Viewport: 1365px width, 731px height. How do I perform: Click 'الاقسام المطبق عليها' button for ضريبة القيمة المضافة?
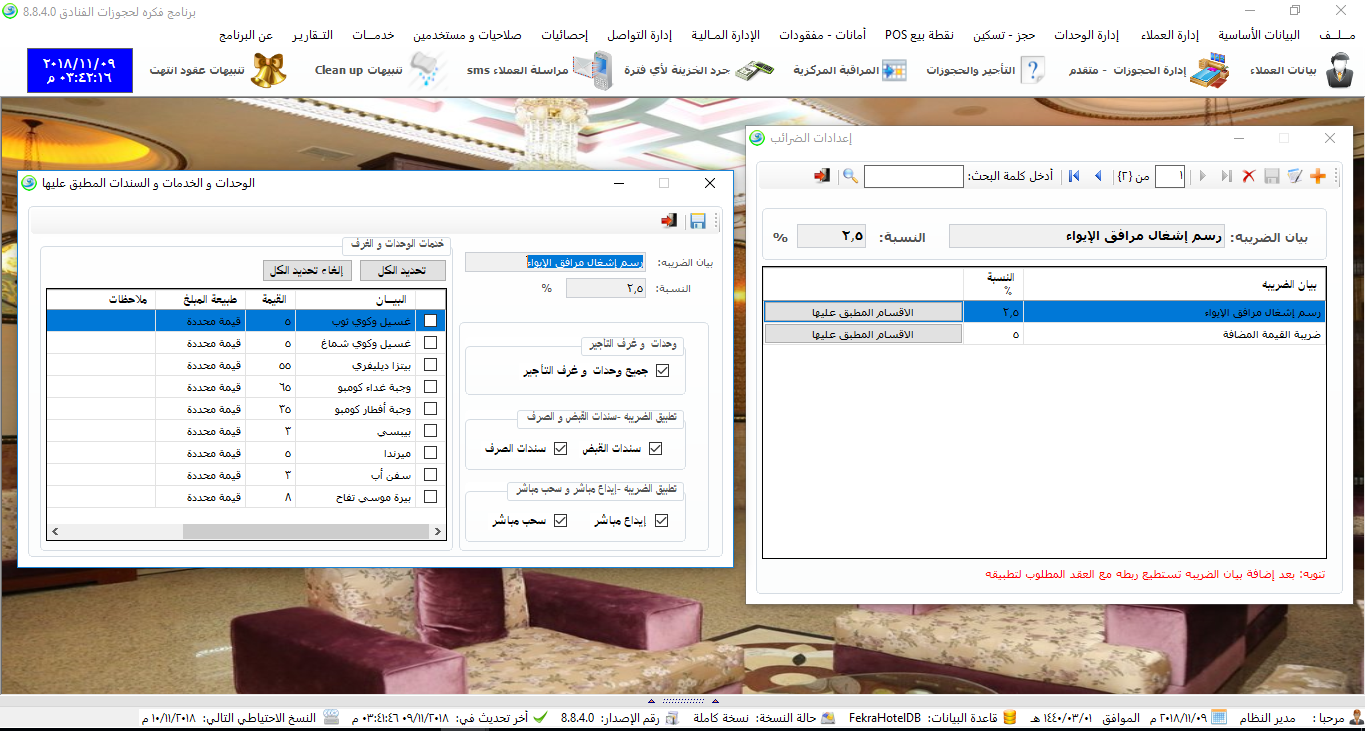[x=863, y=334]
